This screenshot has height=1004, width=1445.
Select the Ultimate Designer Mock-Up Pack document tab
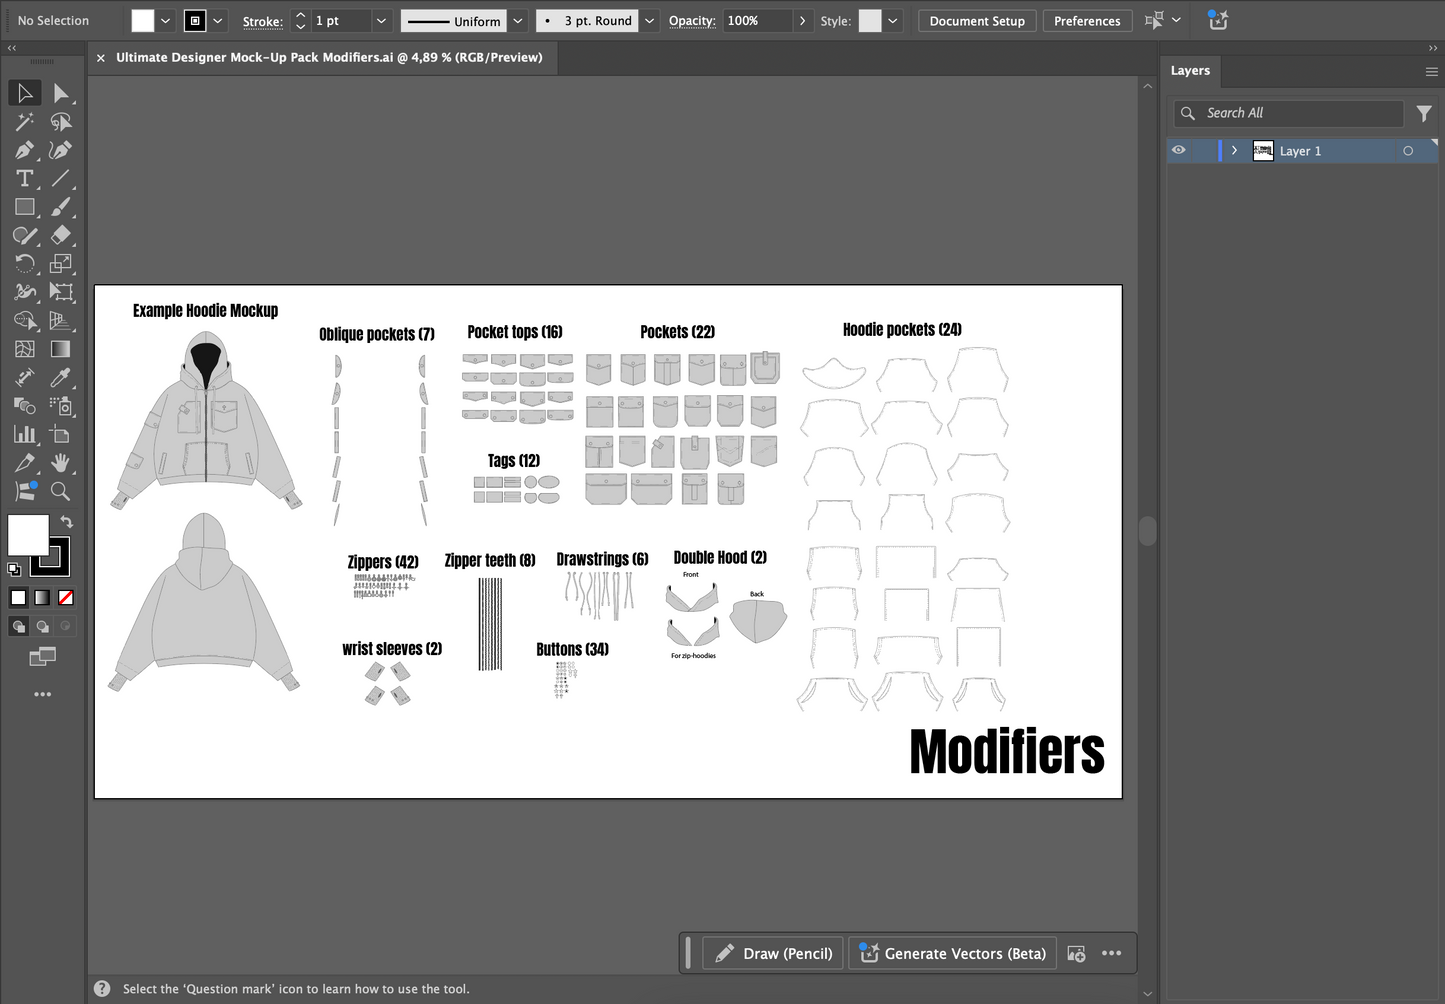329,58
